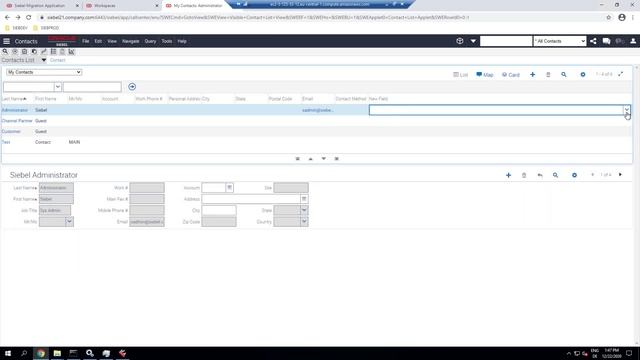Click the Address input field in the form
Screen dimensions: 640x360
(x=251, y=199)
